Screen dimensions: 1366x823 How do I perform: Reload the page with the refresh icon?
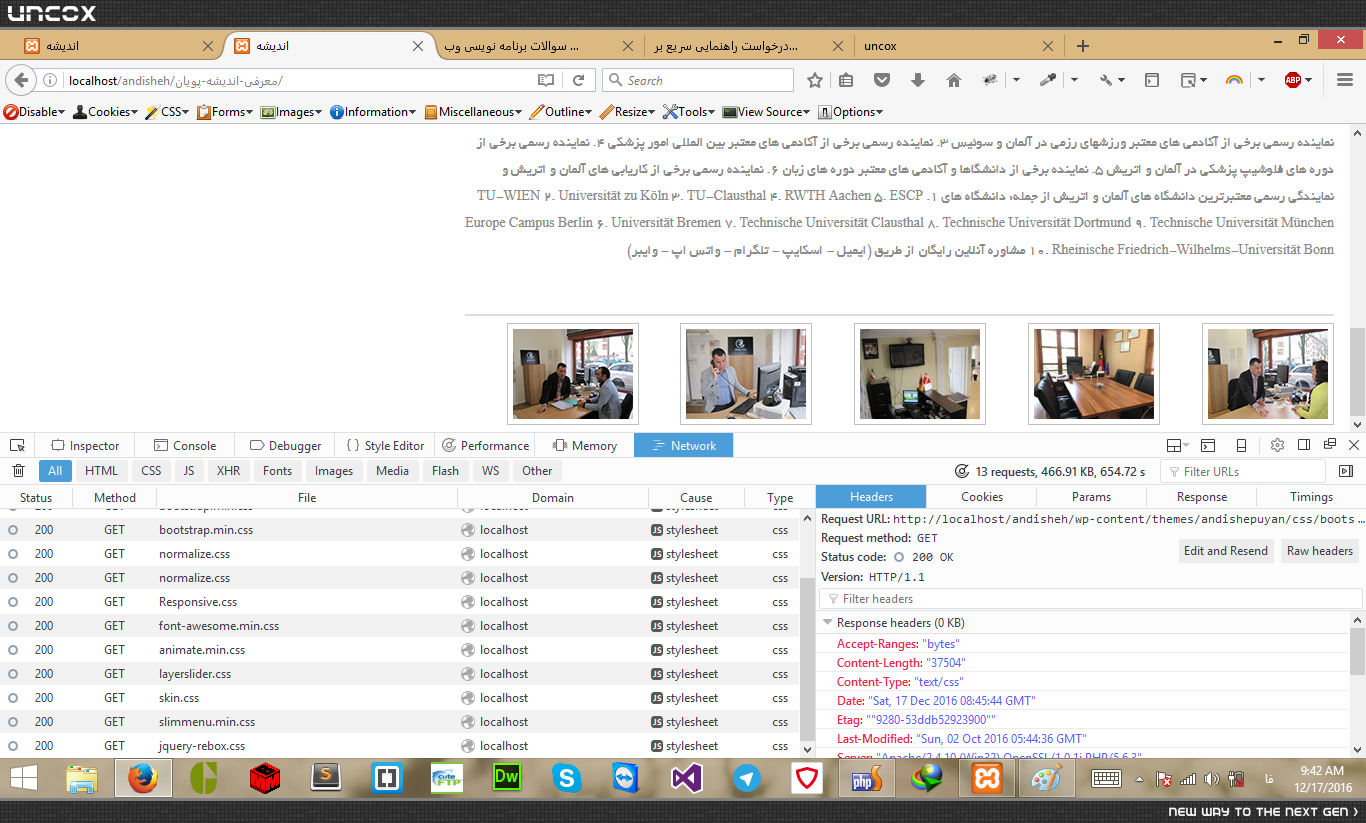pos(578,80)
